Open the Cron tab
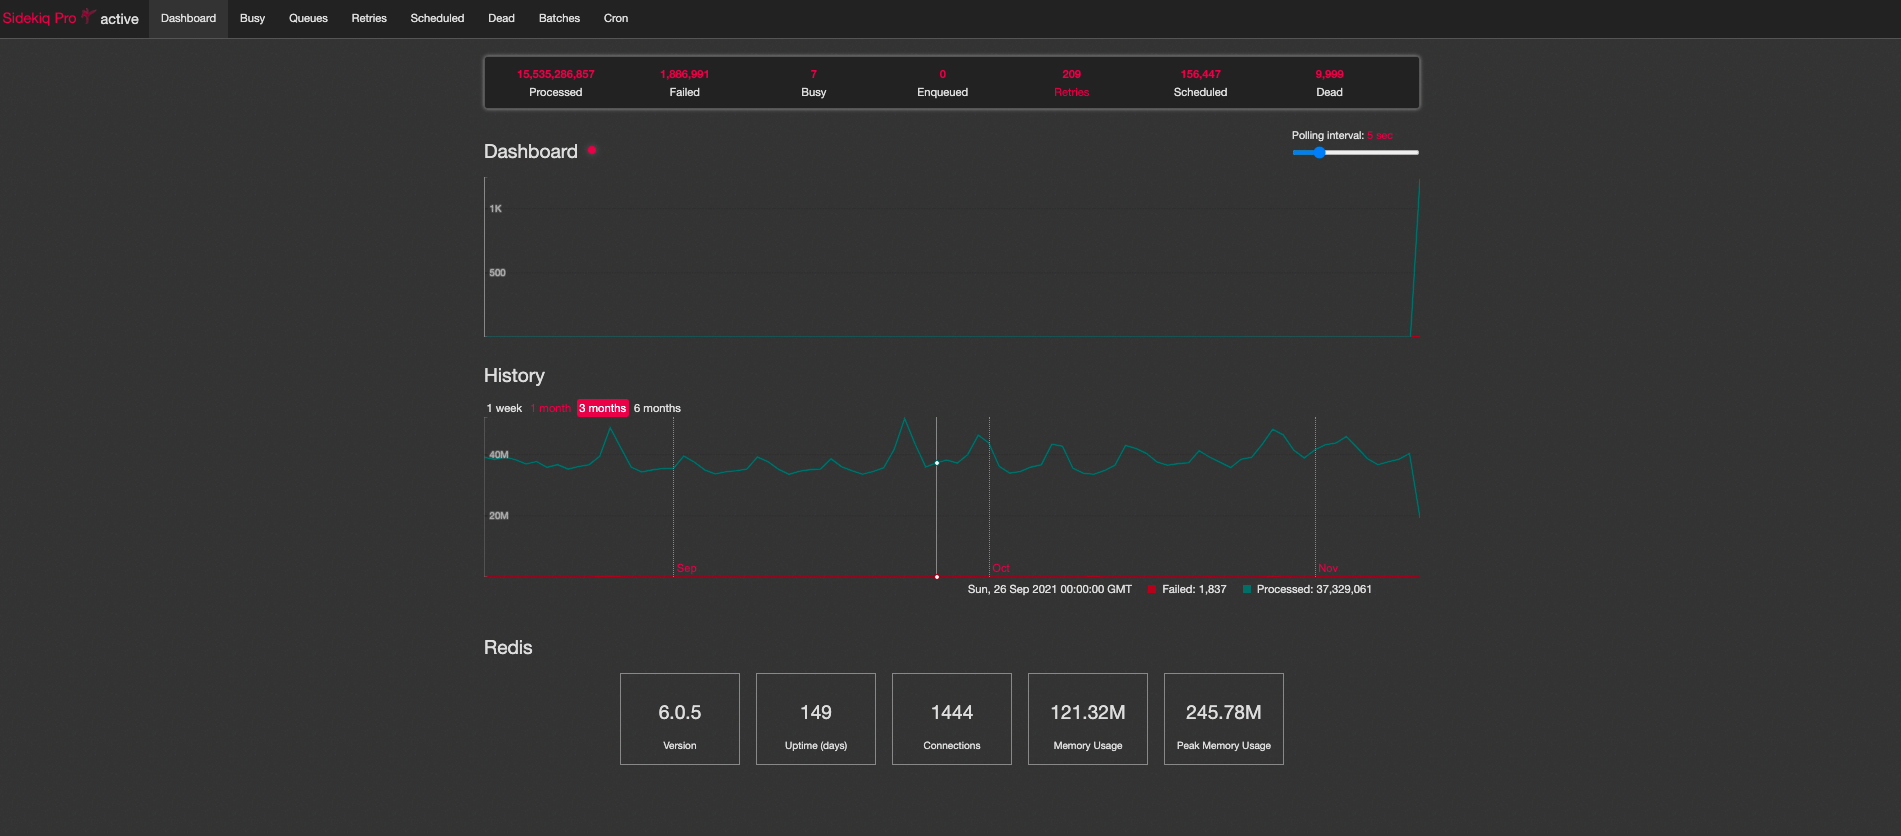Screen dimensions: 1901x836 pos(616,18)
